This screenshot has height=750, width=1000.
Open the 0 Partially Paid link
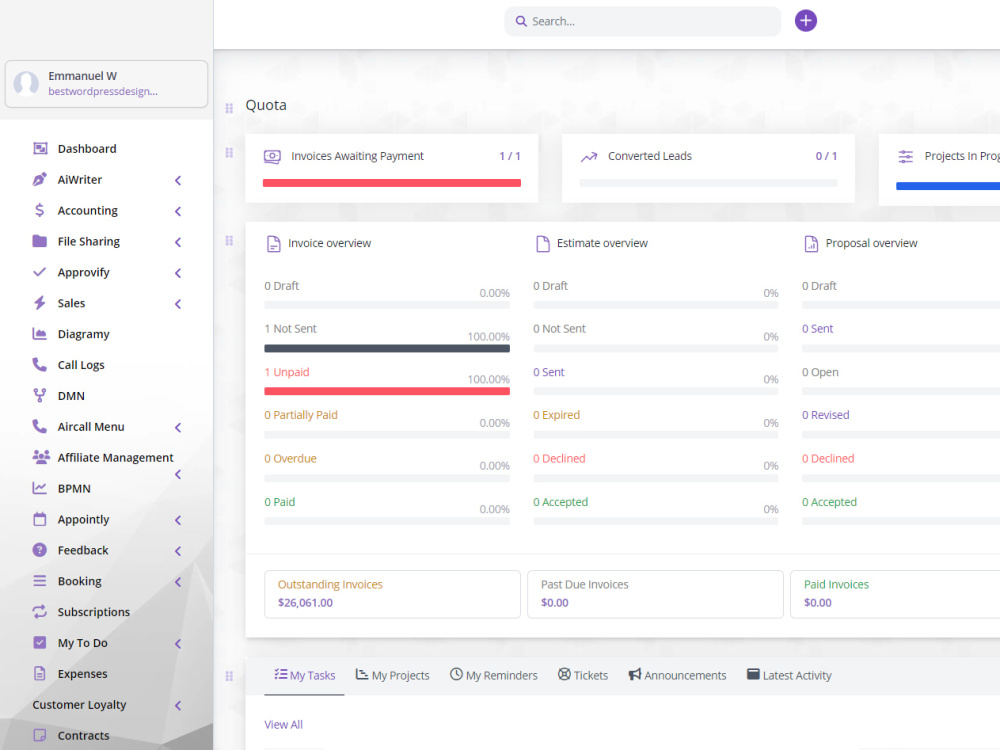click(301, 415)
